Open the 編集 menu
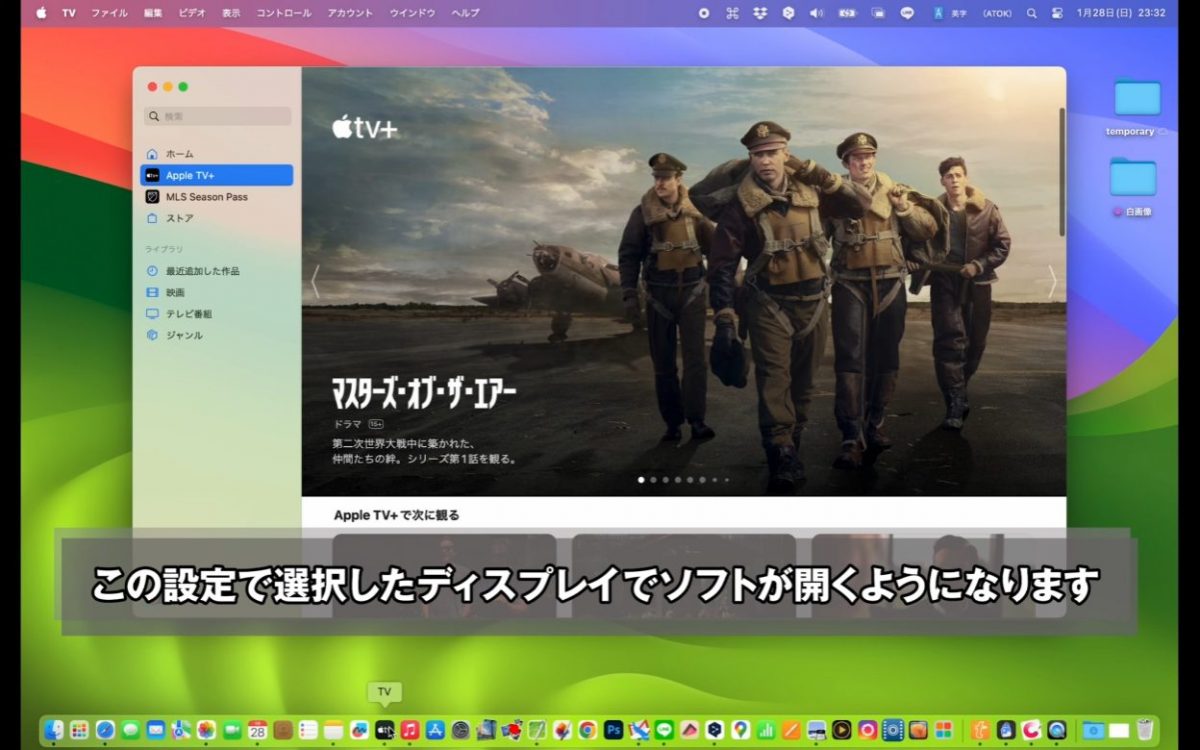This screenshot has height=750, width=1200. [x=152, y=13]
